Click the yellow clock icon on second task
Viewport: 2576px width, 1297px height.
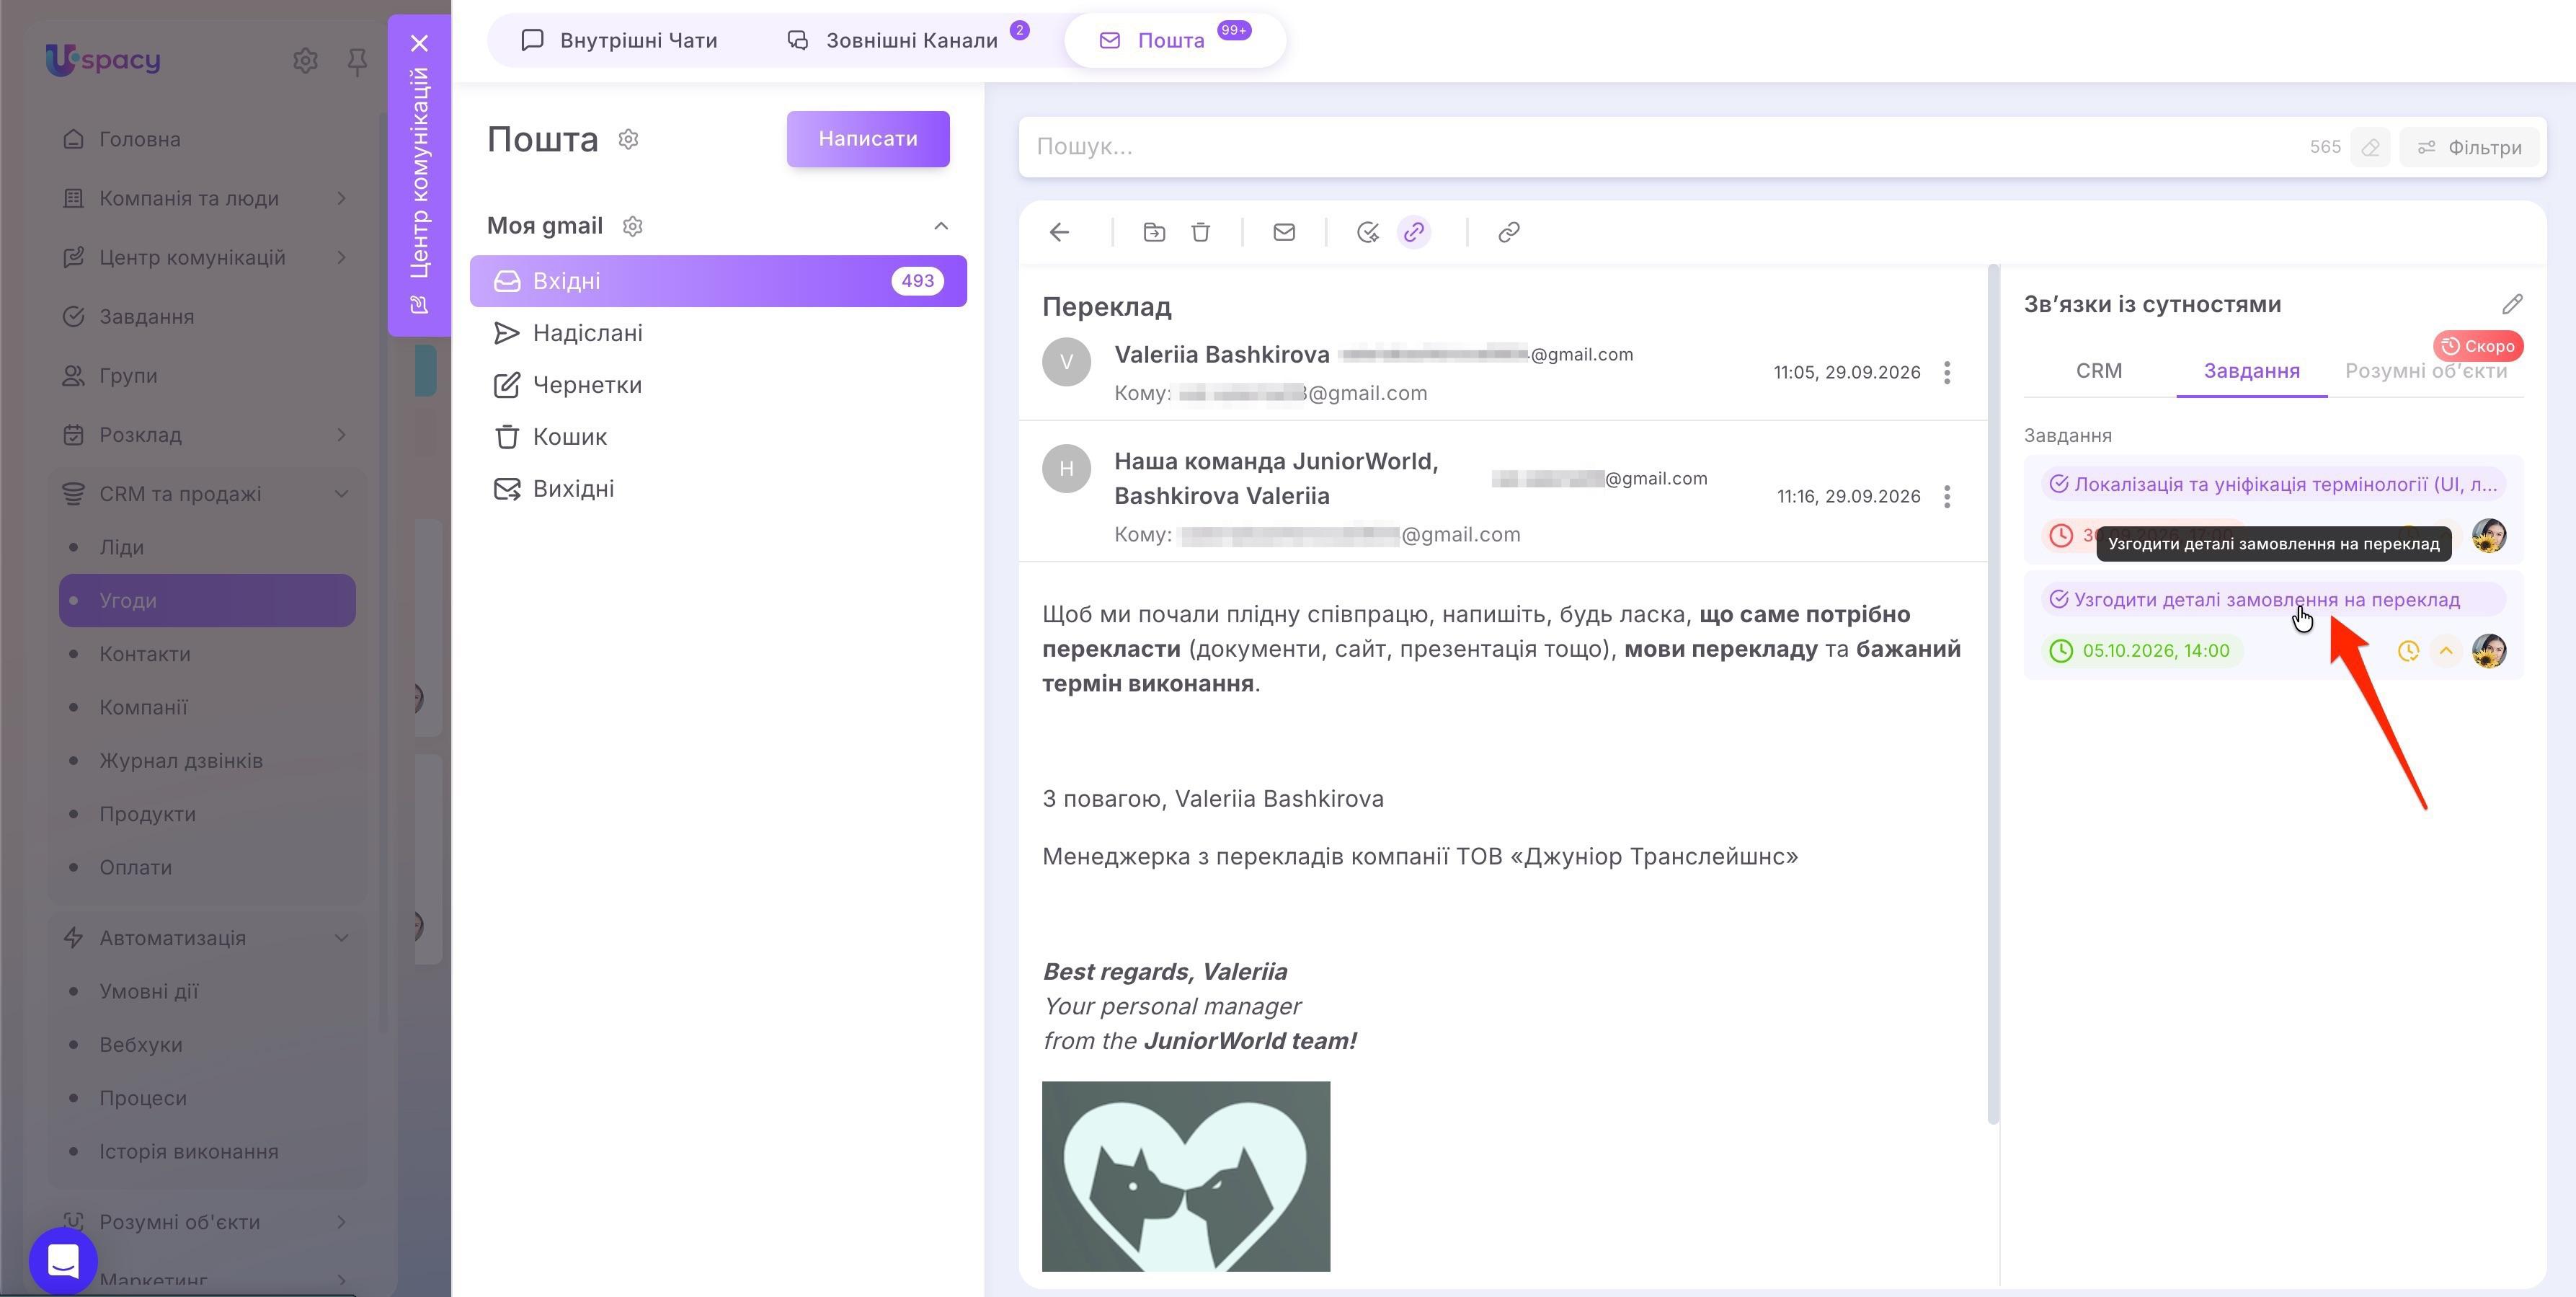(2408, 651)
